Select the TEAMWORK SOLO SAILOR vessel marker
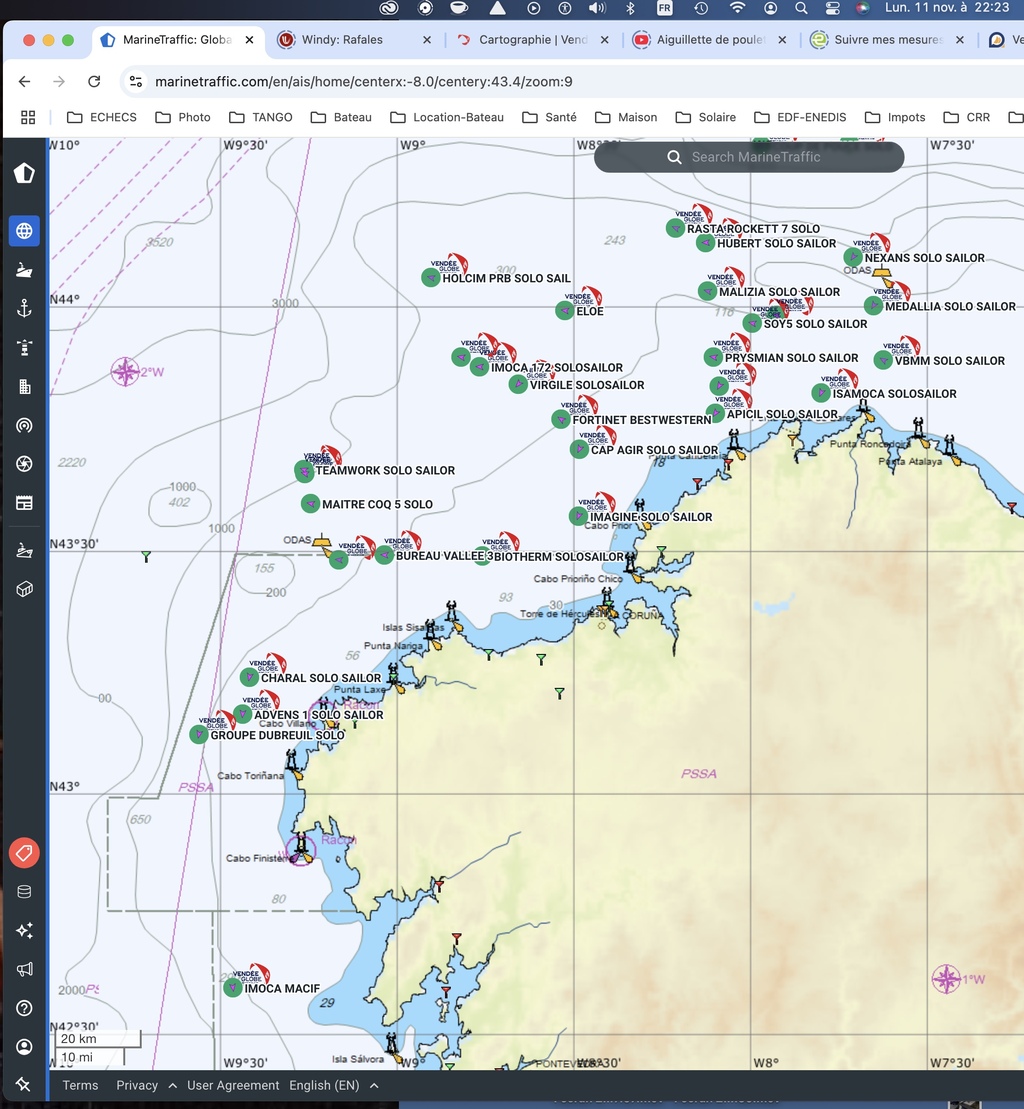This screenshot has height=1109, width=1024. pos(304,470)
